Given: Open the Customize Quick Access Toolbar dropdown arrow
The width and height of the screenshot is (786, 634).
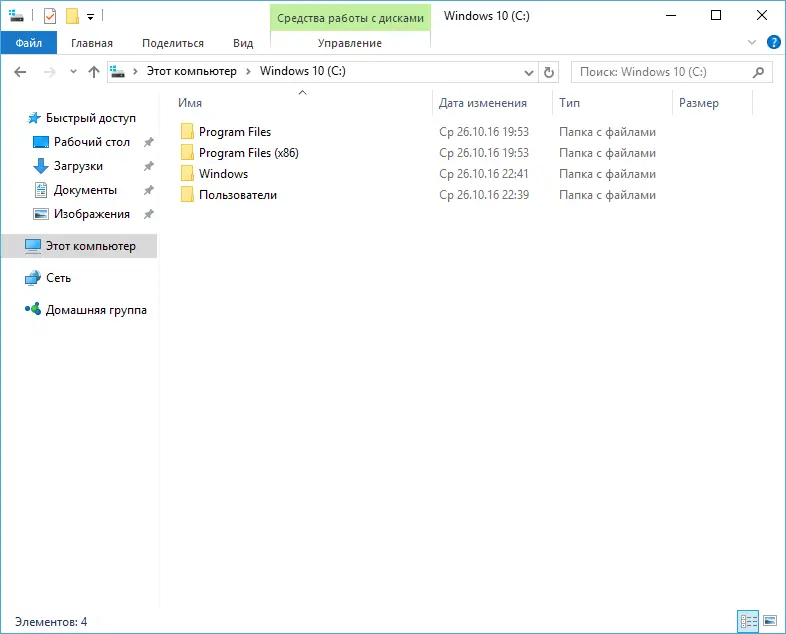Looking at the screenshot, I should 90,17.
